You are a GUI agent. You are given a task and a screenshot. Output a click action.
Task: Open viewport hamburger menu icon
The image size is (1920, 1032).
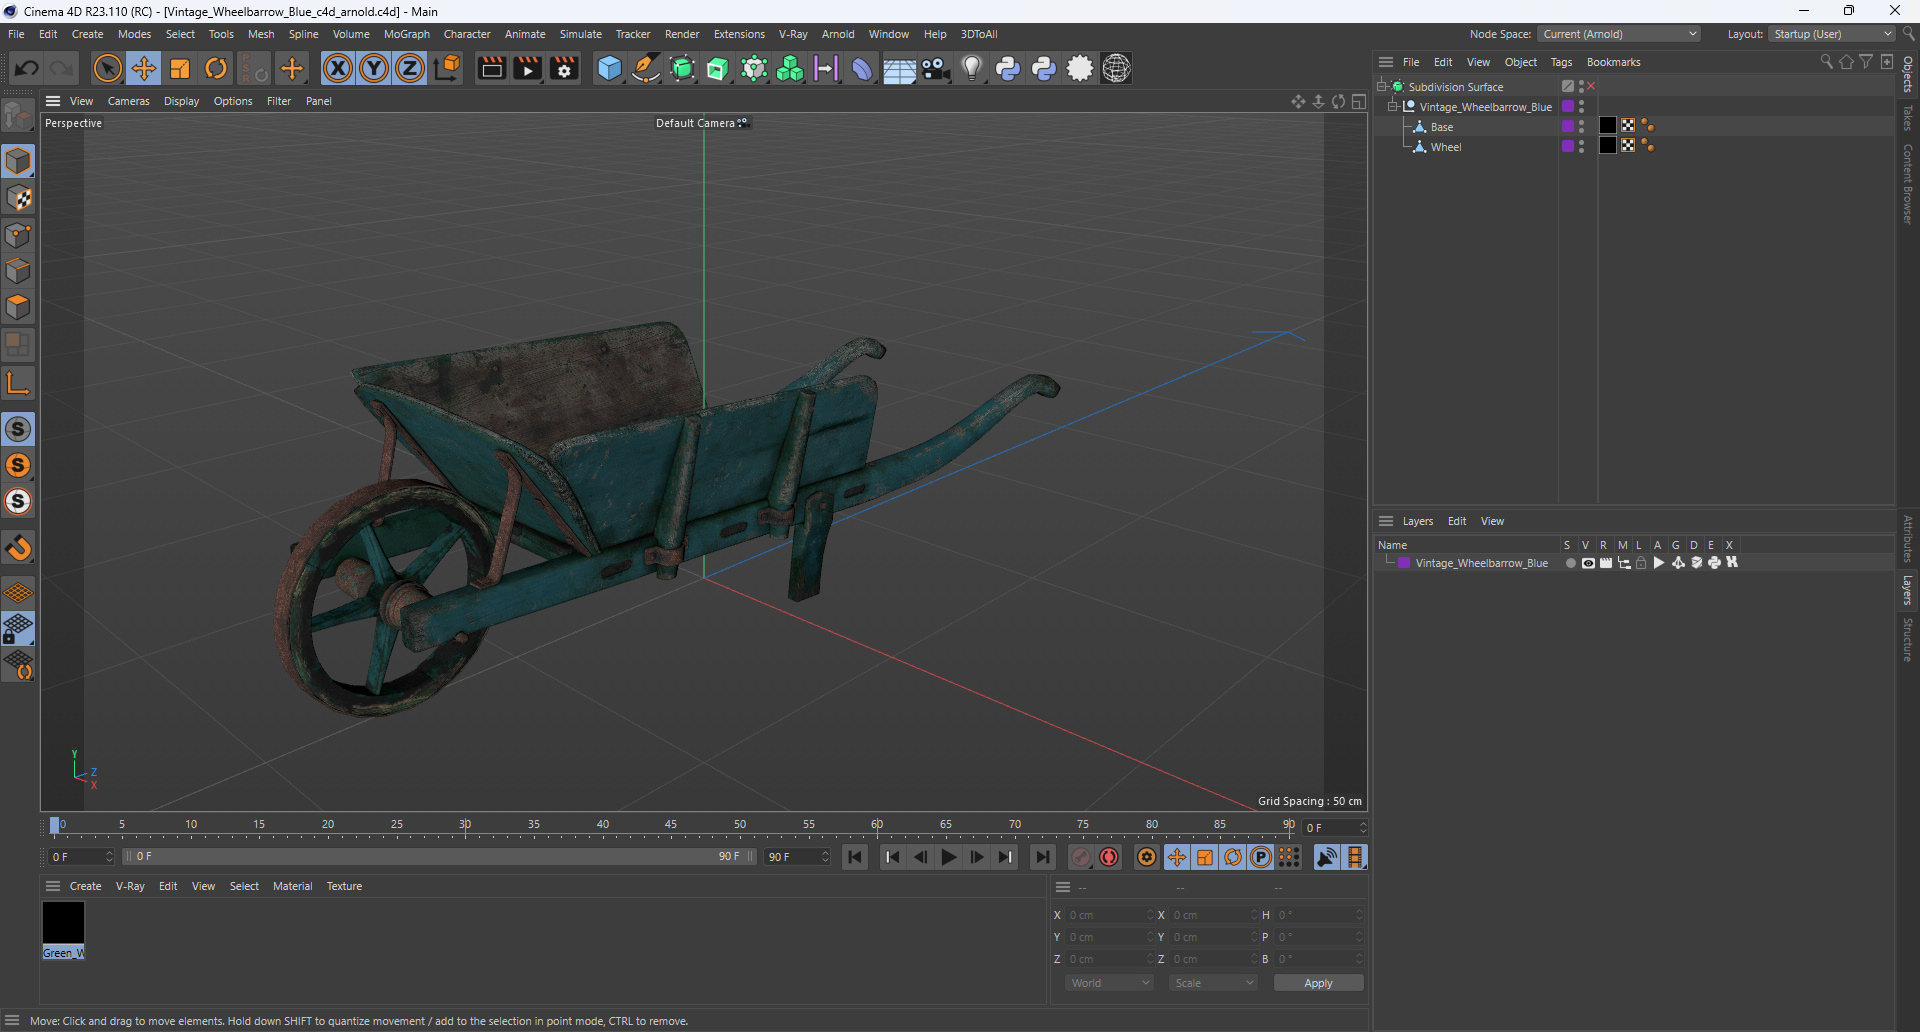coord(53,101)
